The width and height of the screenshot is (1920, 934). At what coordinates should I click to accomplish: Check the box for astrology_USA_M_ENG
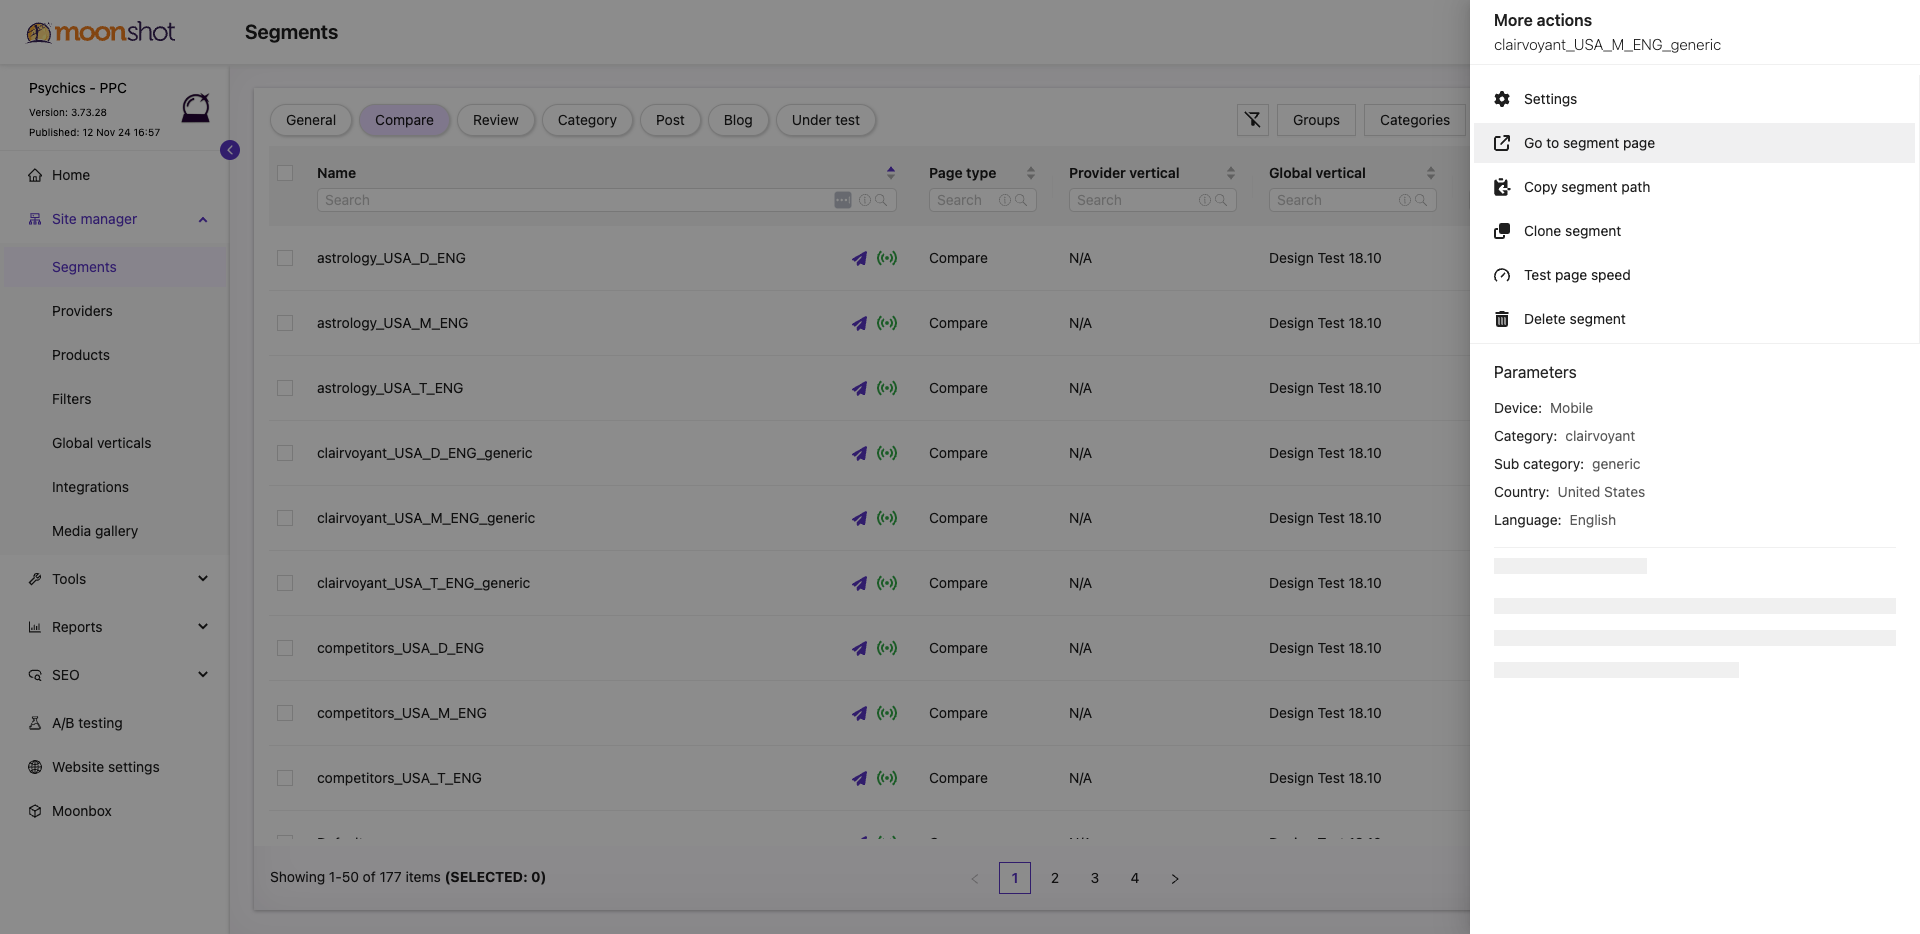point(285,323)
